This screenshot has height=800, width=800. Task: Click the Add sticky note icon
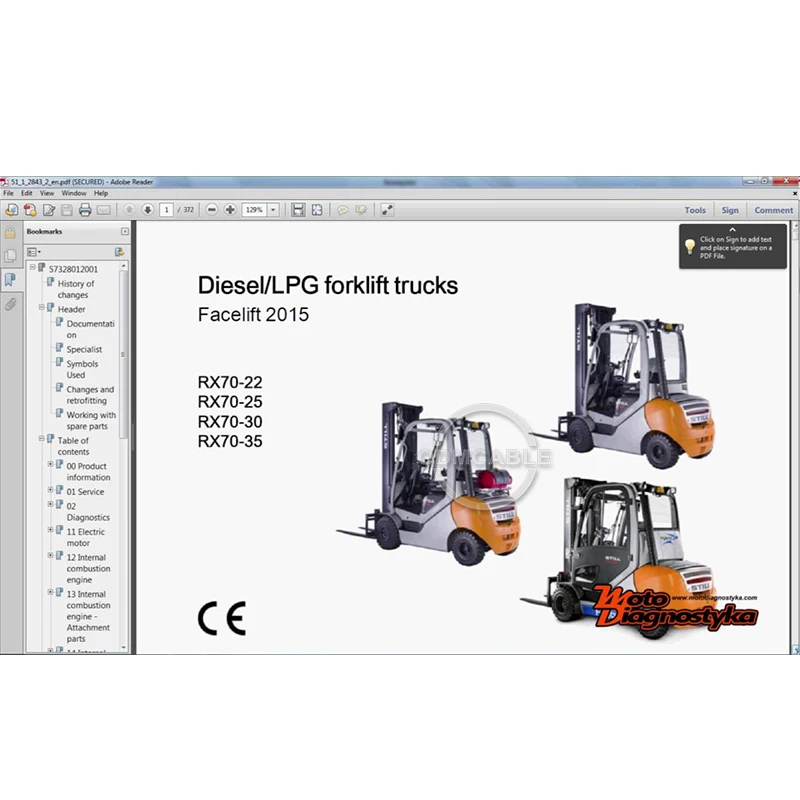click(x=342, y=210)
